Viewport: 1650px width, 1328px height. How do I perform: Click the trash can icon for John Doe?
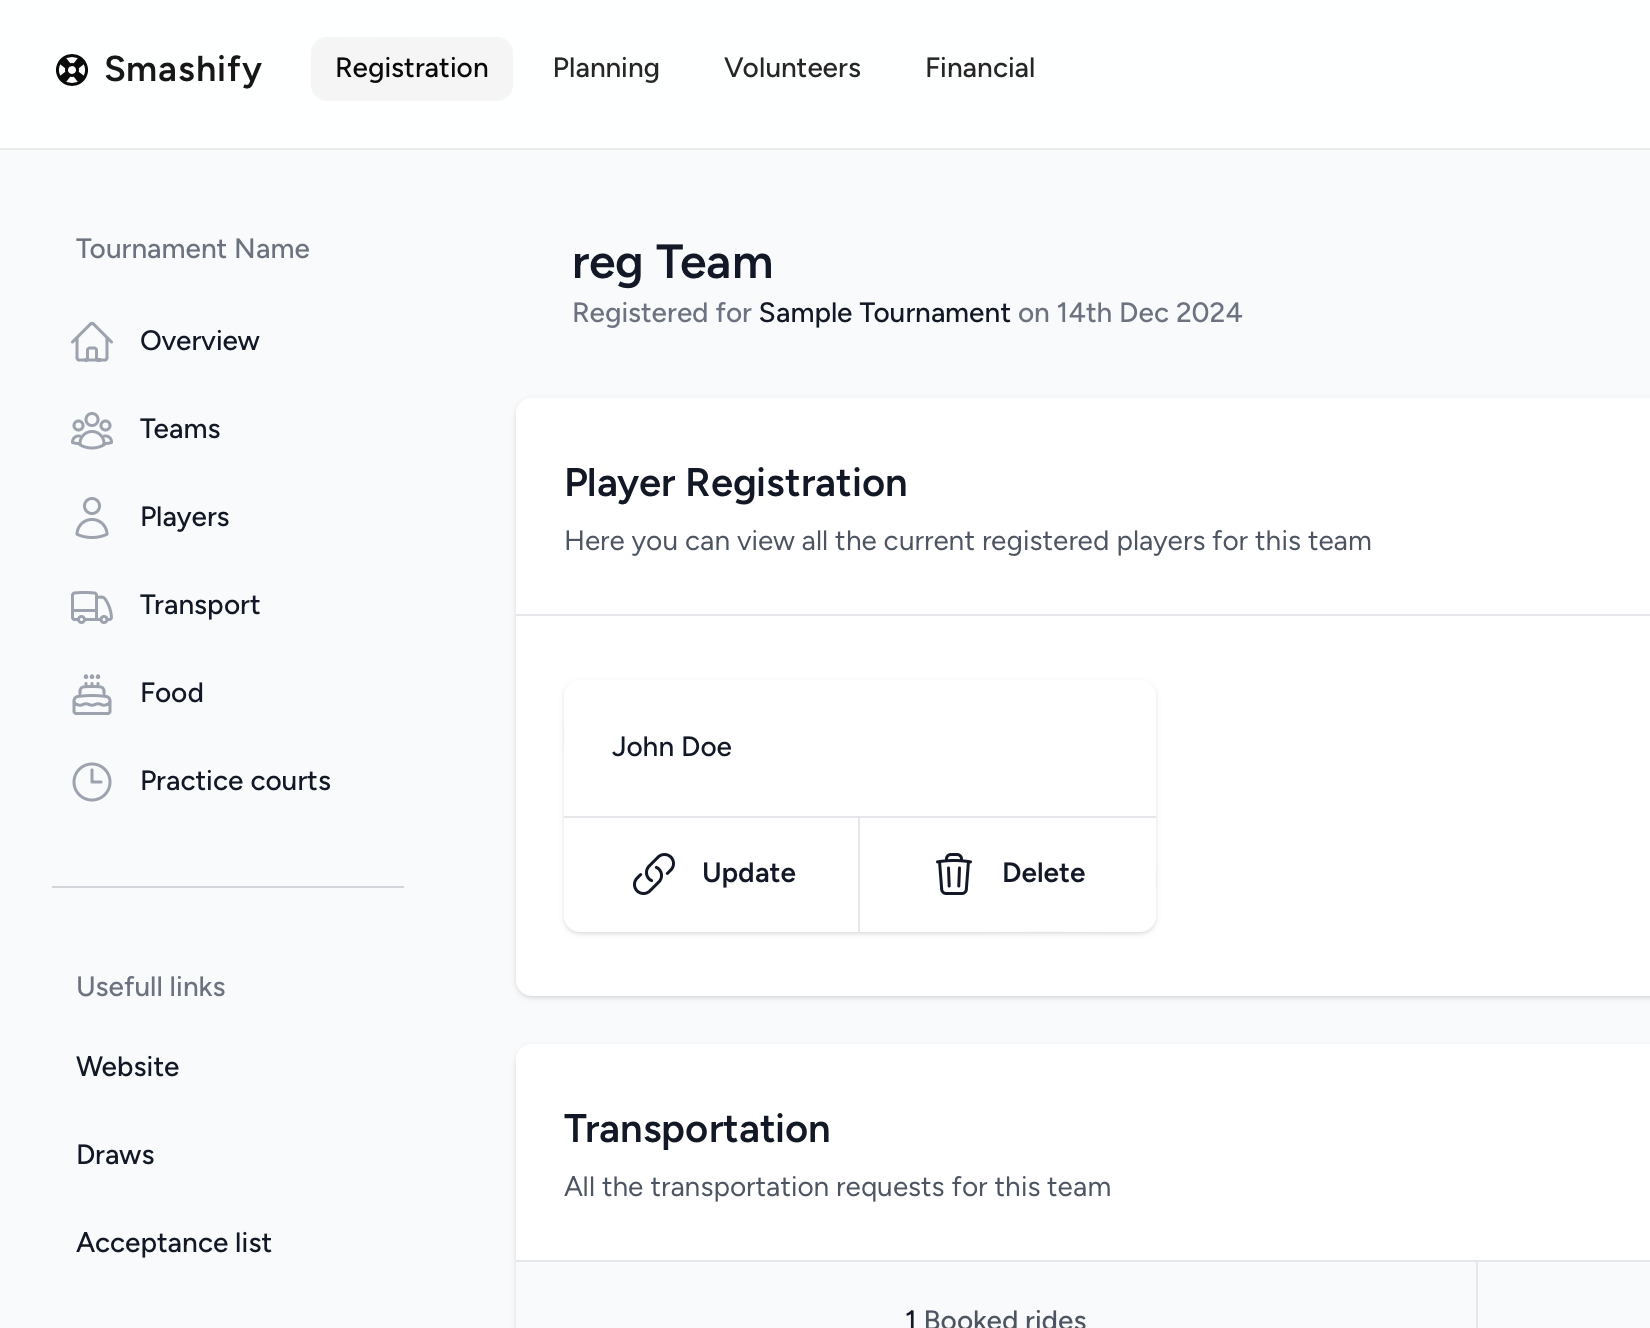[x=953, y=874]
